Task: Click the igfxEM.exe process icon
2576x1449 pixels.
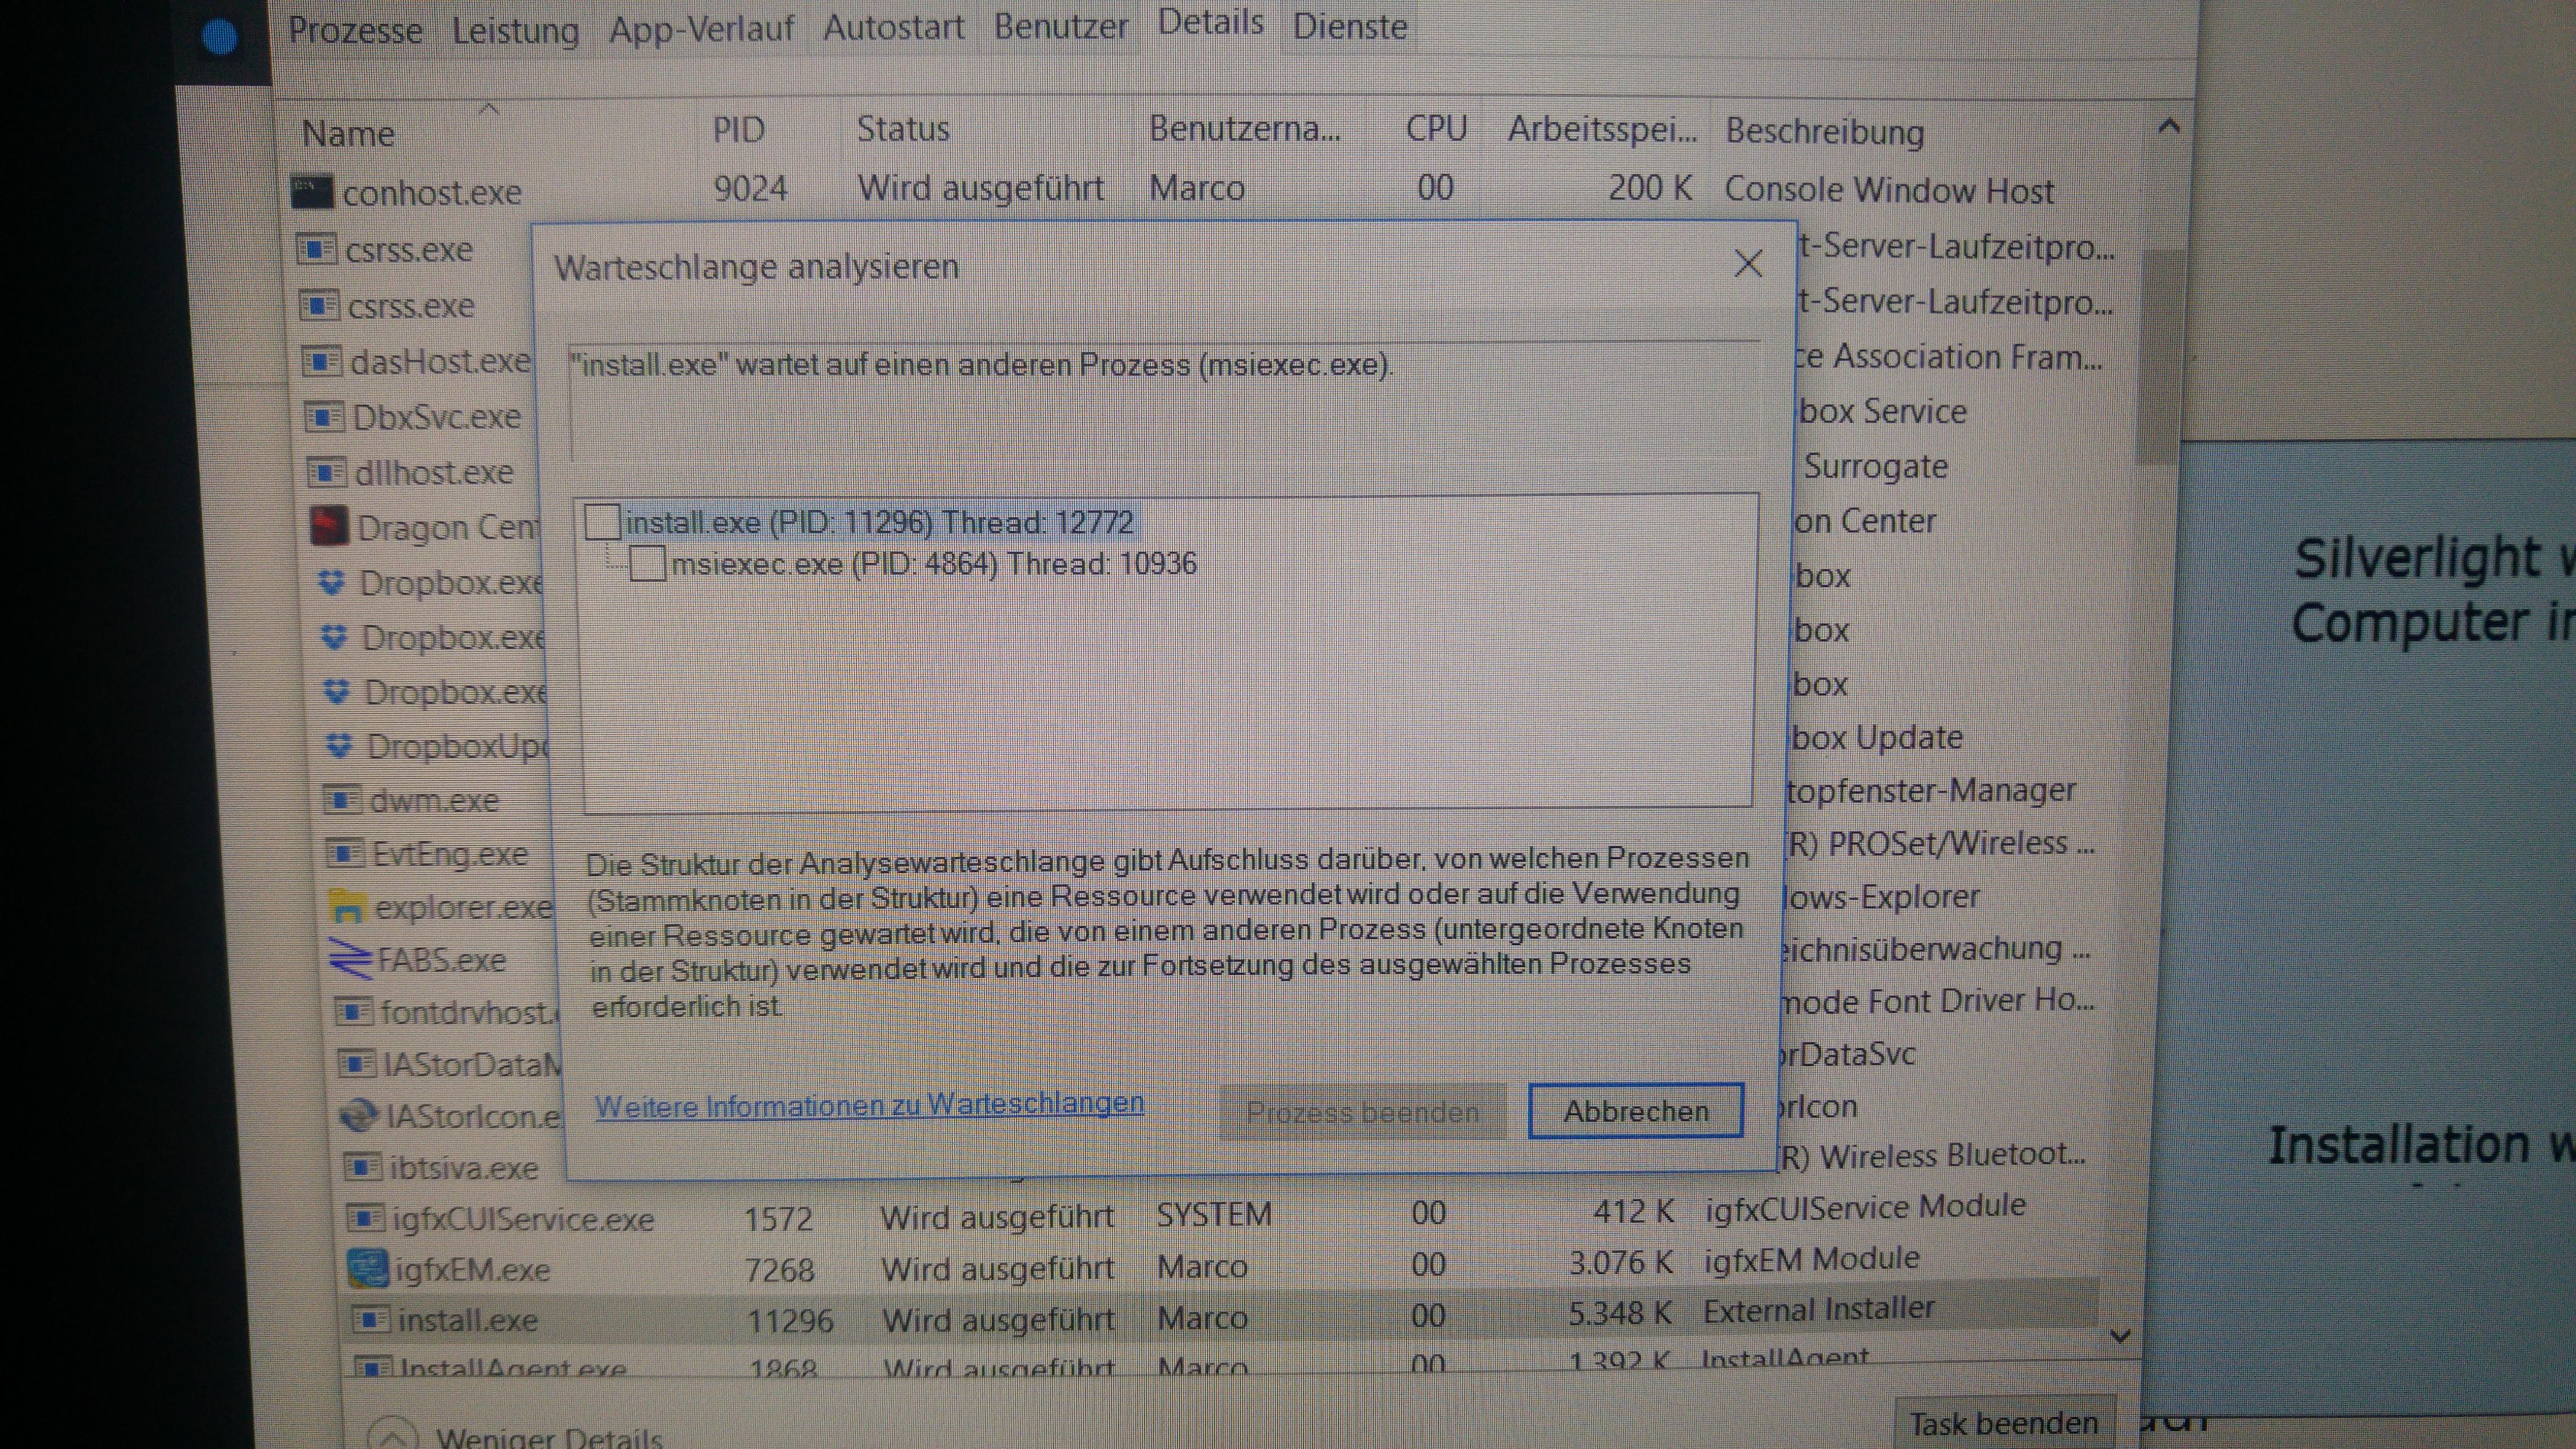Action: tap(367, 1268)
